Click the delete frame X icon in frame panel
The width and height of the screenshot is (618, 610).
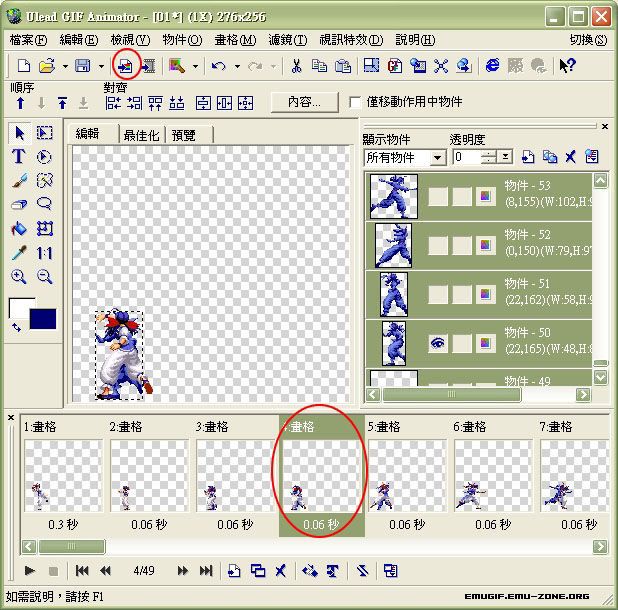(280, 571)
